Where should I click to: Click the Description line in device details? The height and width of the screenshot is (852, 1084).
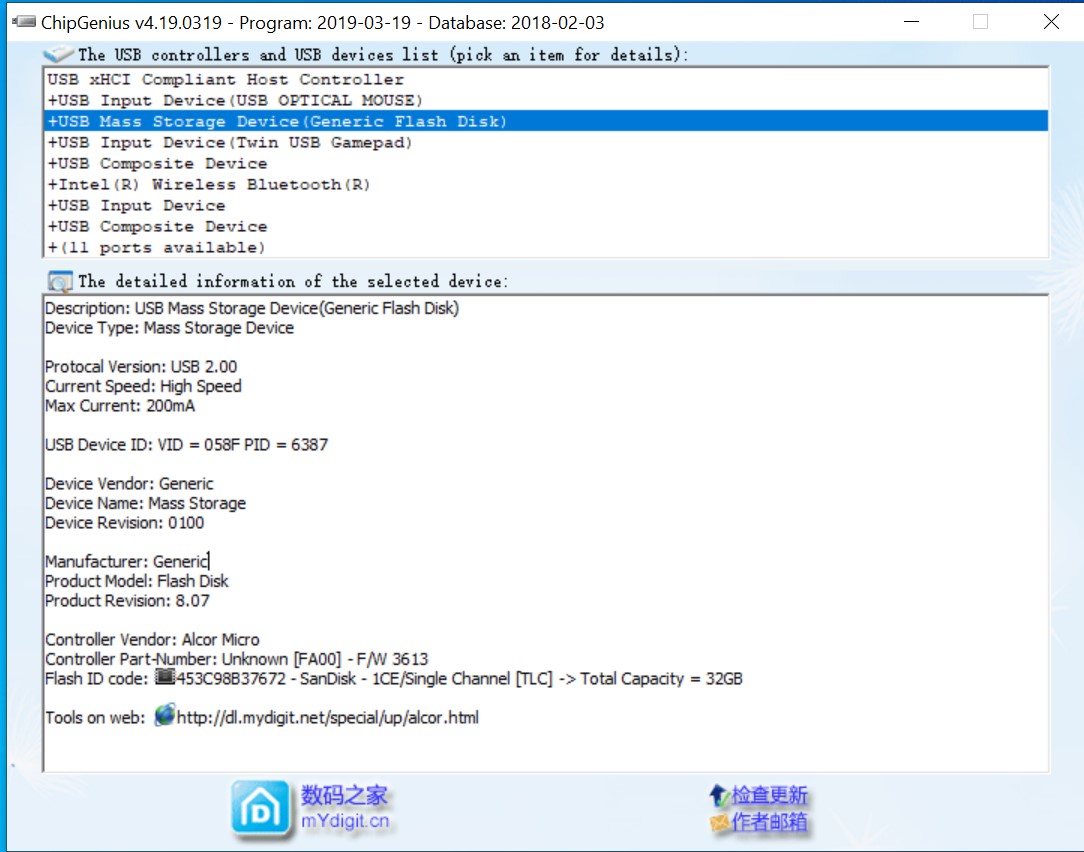point(252,308)
